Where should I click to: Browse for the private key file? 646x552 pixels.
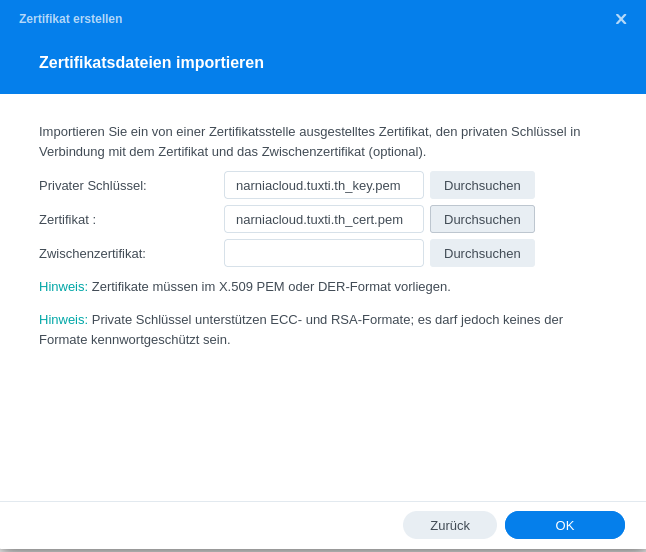click(482, 185)
